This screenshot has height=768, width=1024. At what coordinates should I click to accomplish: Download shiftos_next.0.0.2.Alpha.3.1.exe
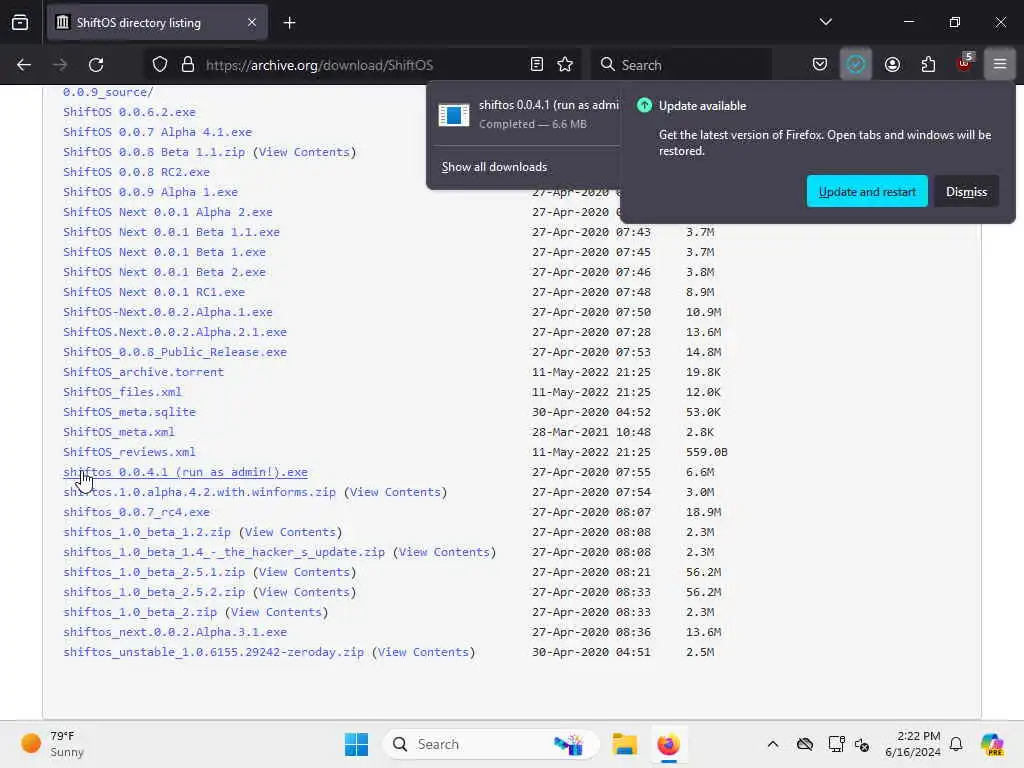click(175, 632)
